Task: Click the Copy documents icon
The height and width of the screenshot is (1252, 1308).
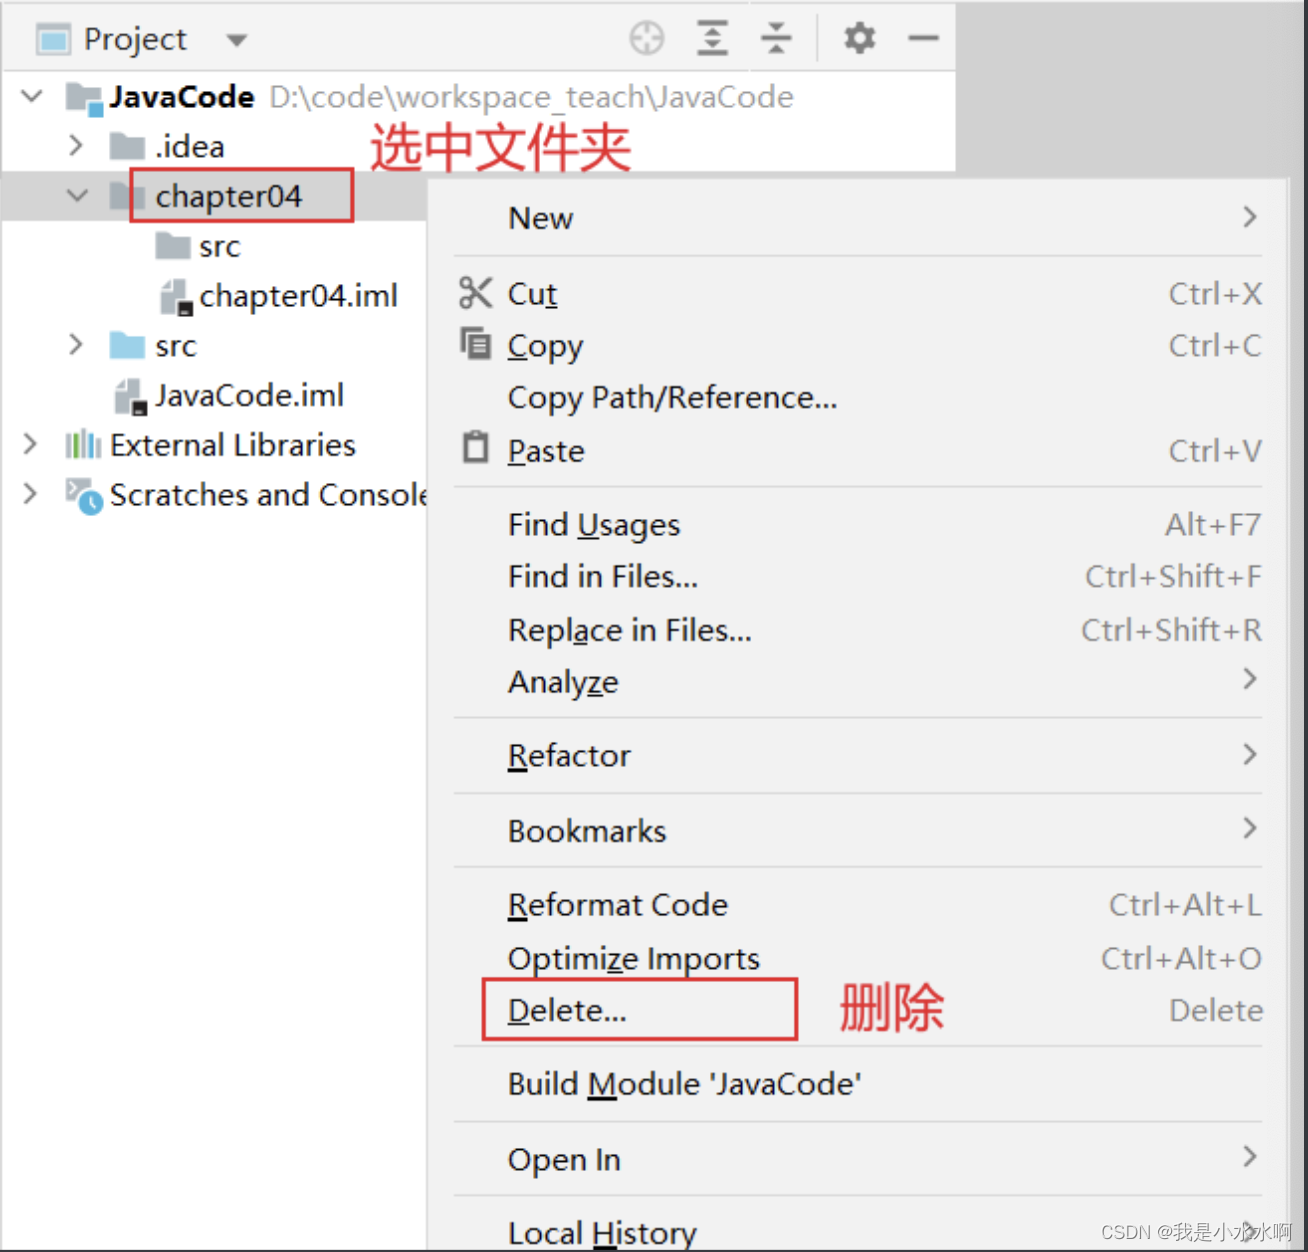Action: pyautogui.click(x=475, y=343)
